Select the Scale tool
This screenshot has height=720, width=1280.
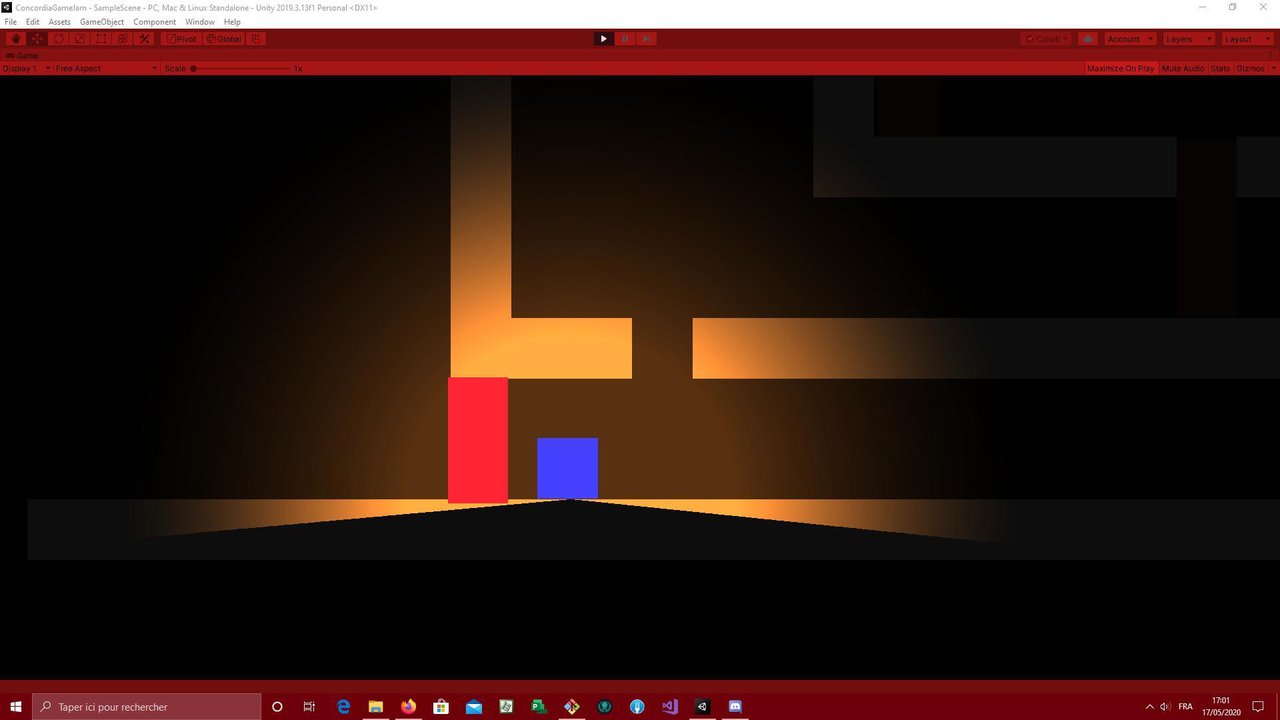coord(80,39)
